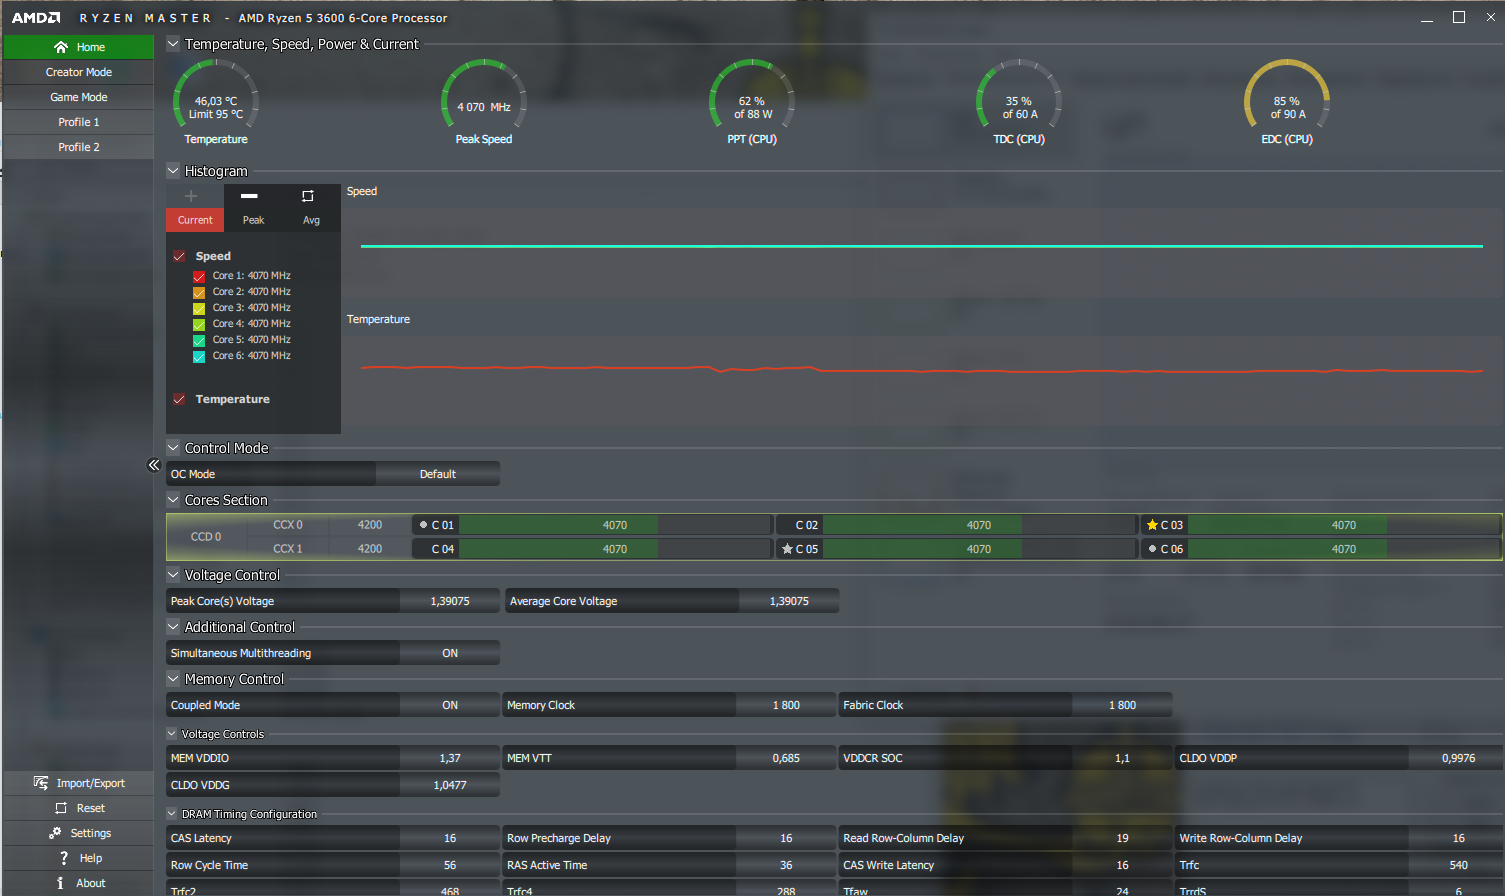Click the Import/Export icon in the sidebar
1505x896 pixels.
pos(41,783)
